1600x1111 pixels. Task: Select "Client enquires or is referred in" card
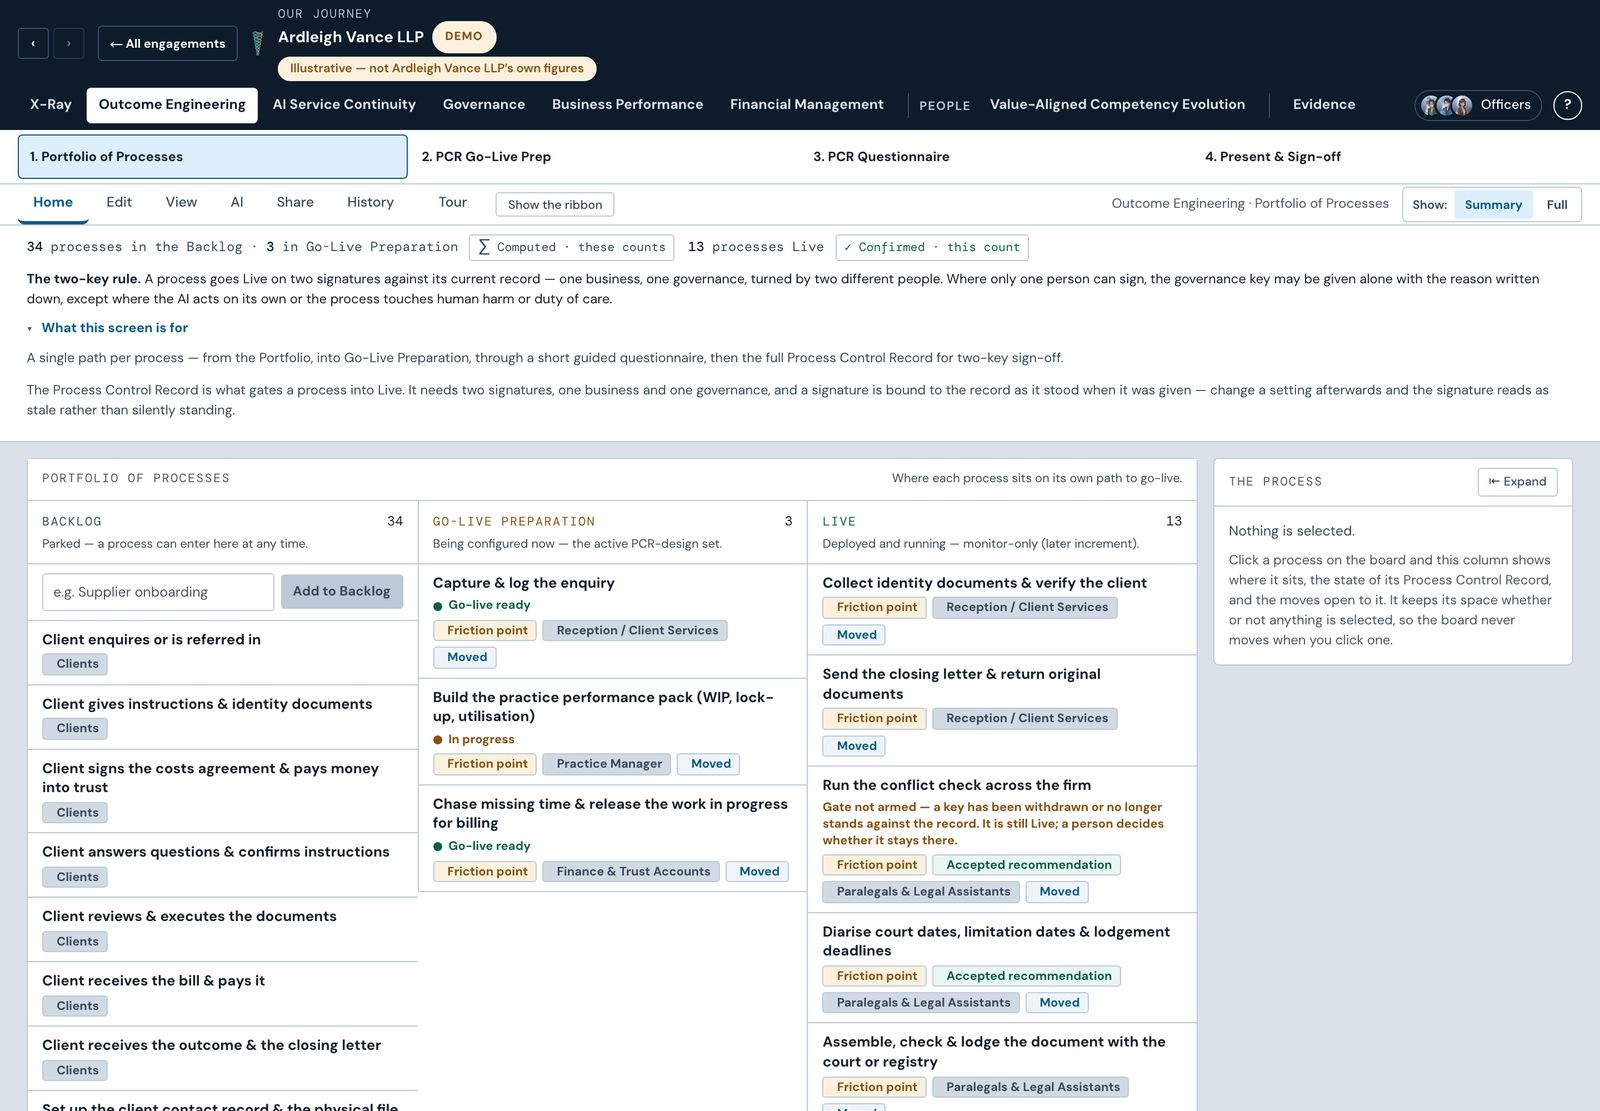click(222, 653)
